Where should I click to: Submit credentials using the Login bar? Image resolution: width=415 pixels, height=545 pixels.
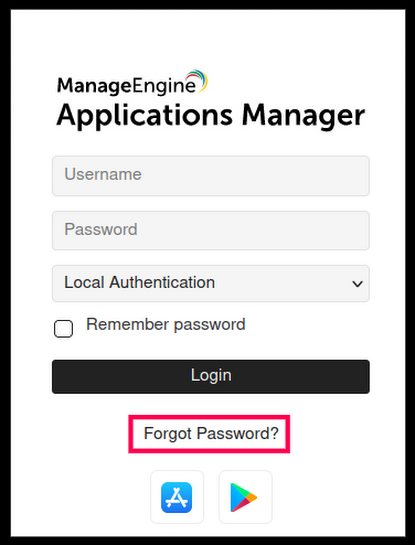pos(211,376)
